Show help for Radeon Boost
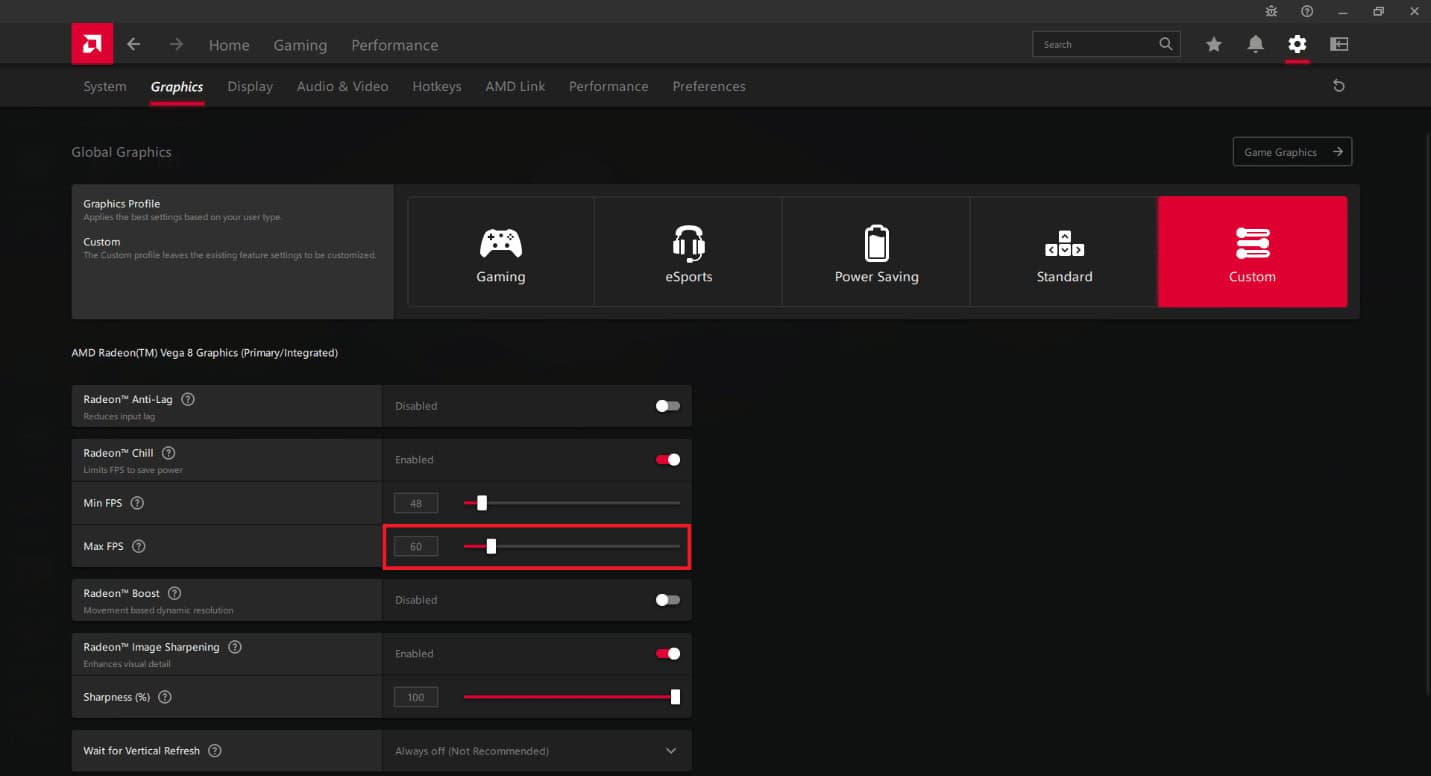This screenshot has width=1431, height=776. (175, 593)
